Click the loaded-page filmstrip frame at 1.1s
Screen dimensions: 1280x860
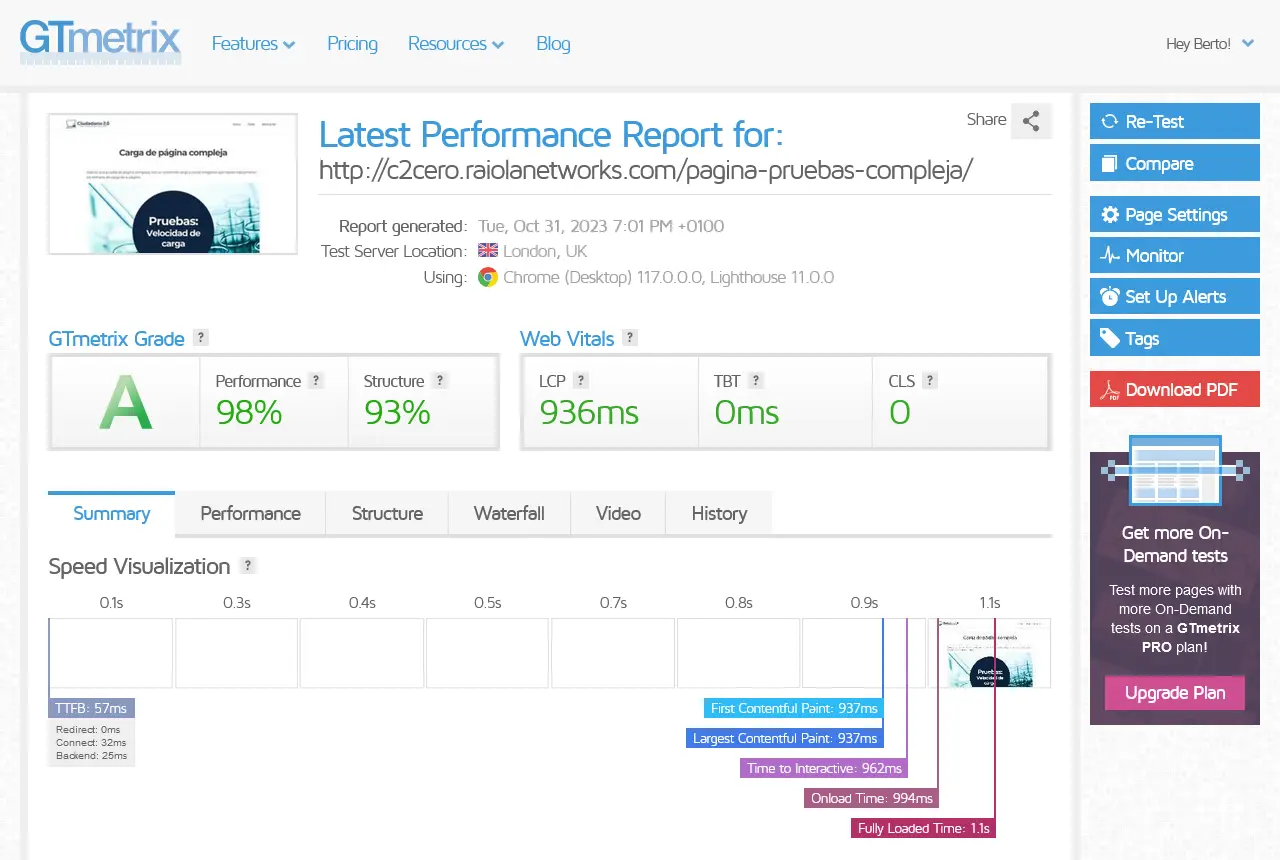tap(990, 653)
